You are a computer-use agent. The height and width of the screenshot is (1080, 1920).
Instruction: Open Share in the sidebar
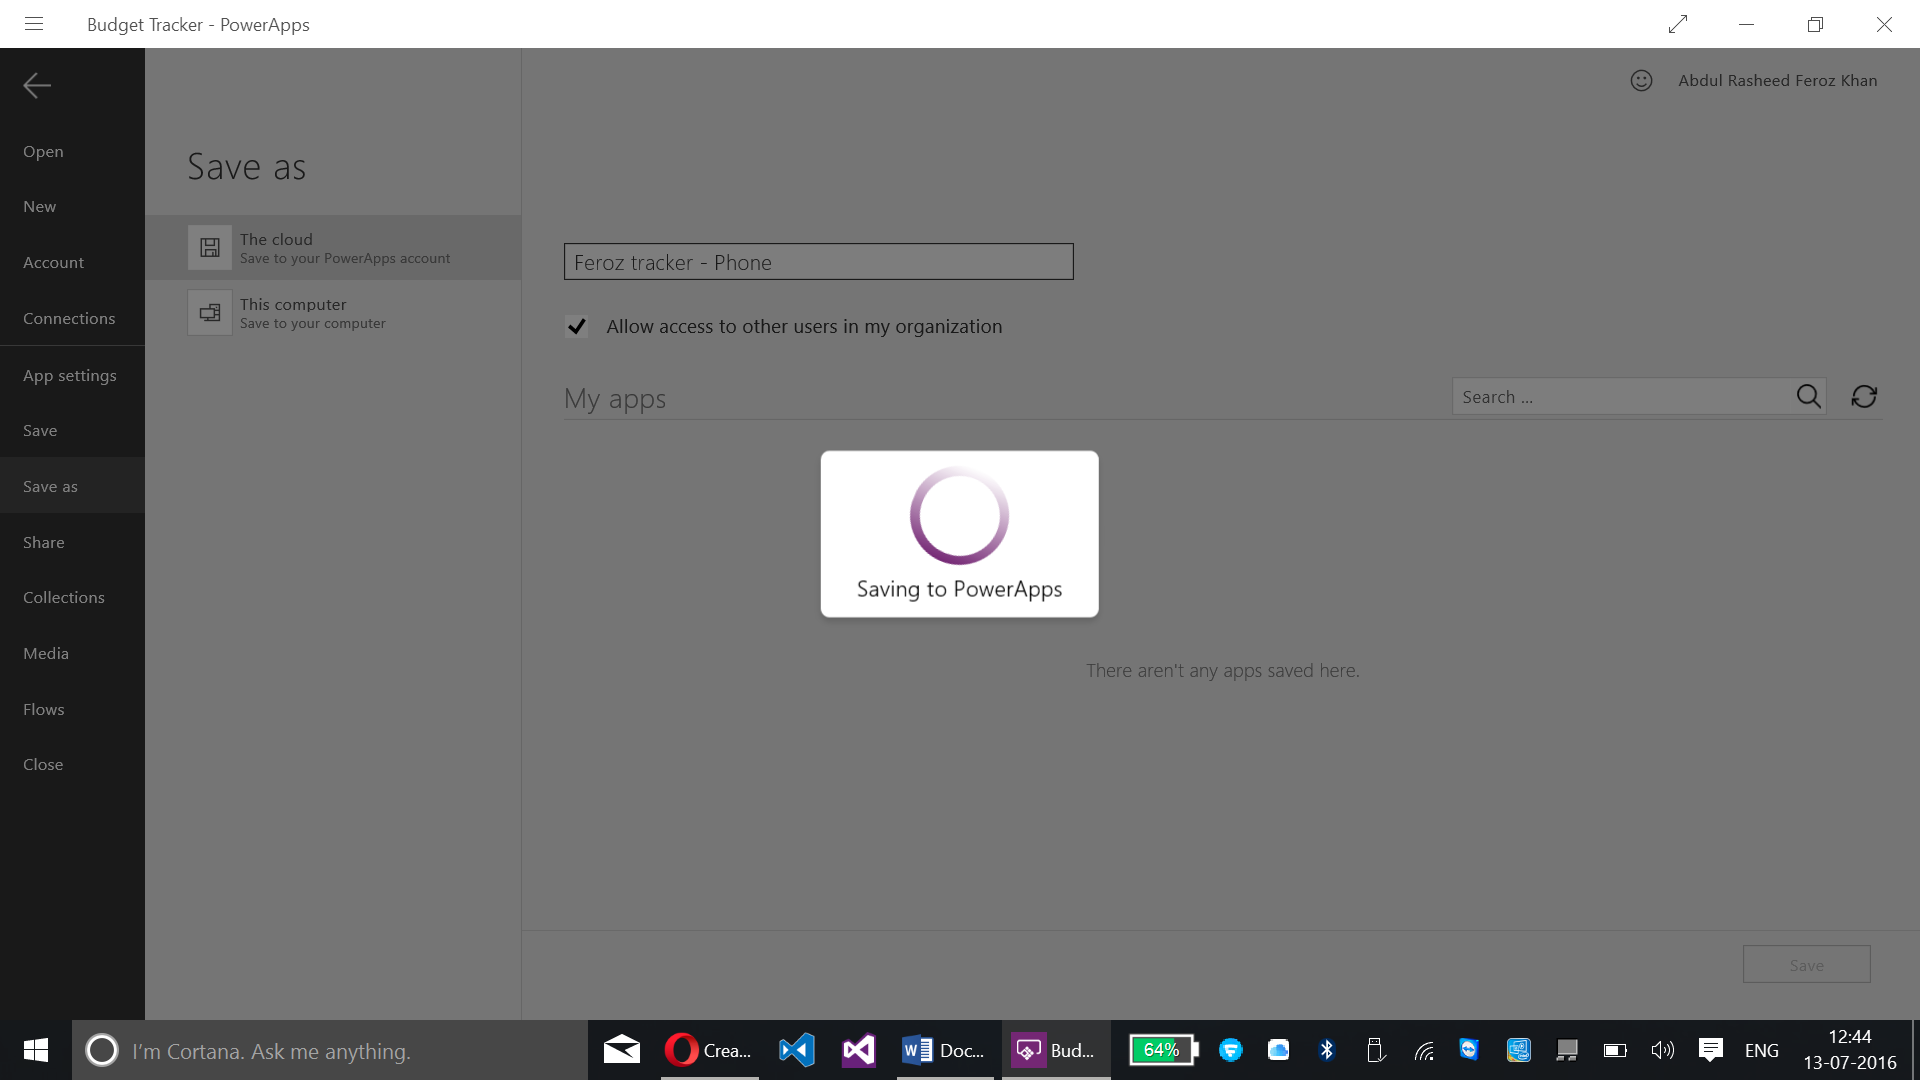(72, 542)
